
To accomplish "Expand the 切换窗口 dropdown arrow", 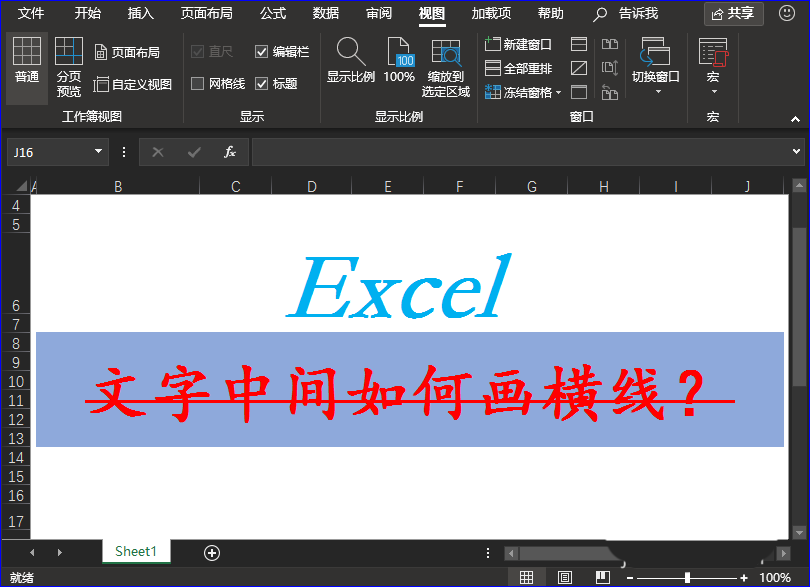I will 658,92.
